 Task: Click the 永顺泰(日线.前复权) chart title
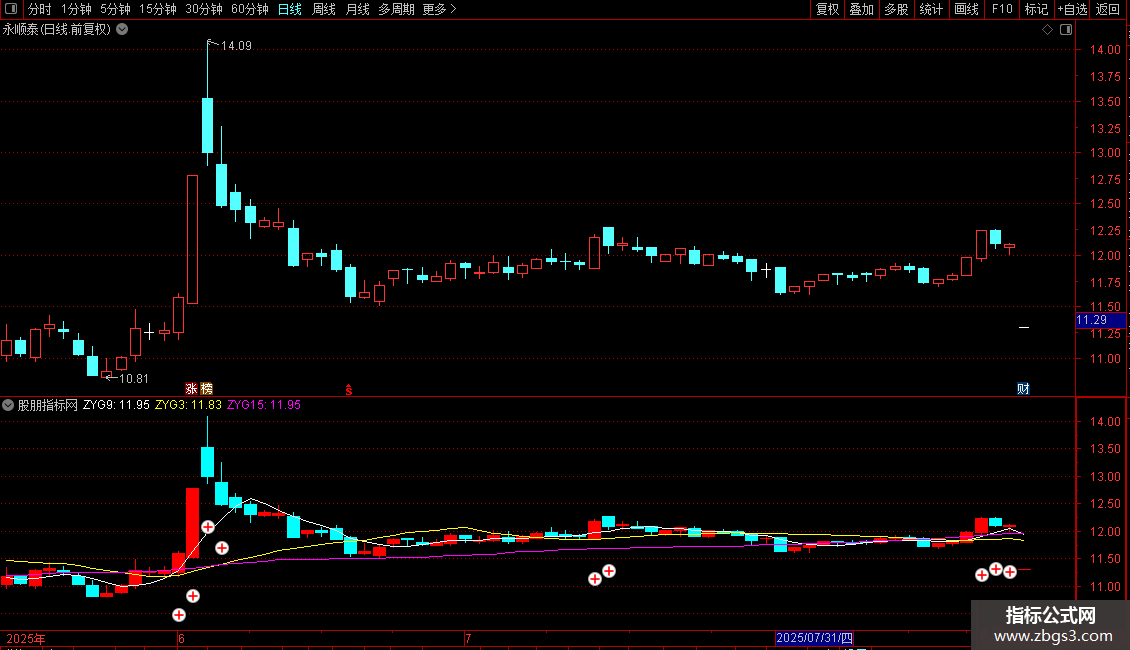tap(57, 30)
